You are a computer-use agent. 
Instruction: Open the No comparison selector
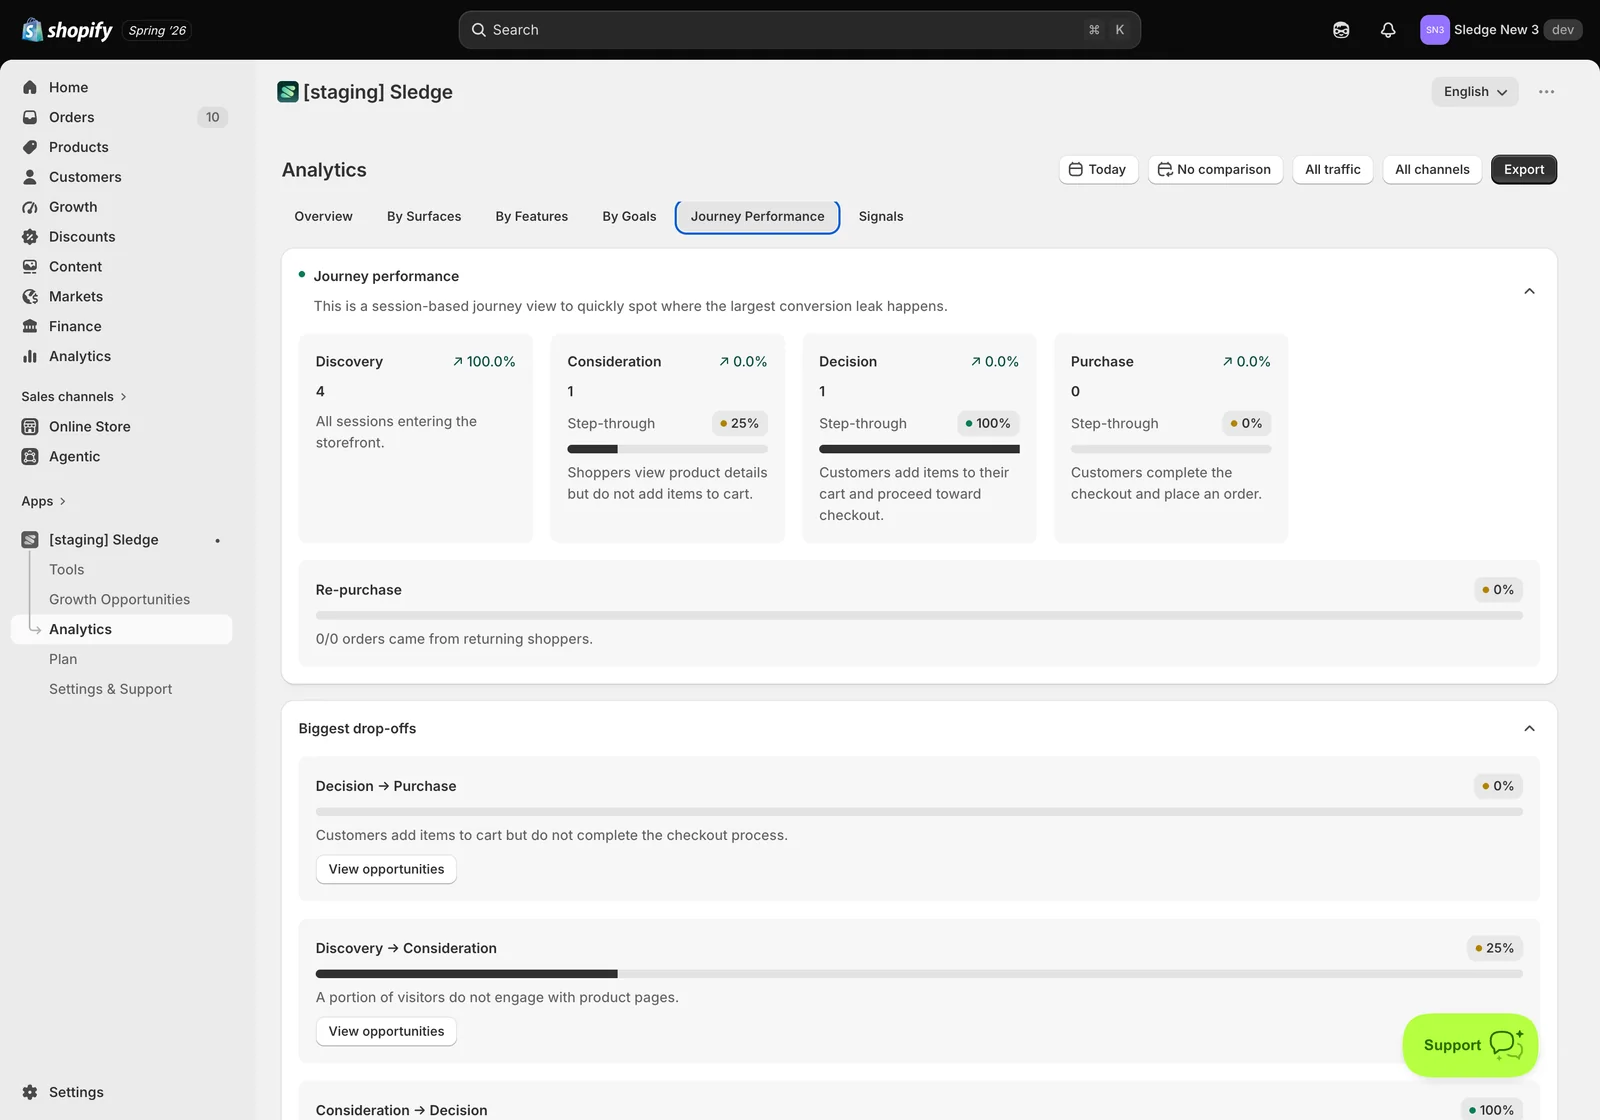[1215, 170]
